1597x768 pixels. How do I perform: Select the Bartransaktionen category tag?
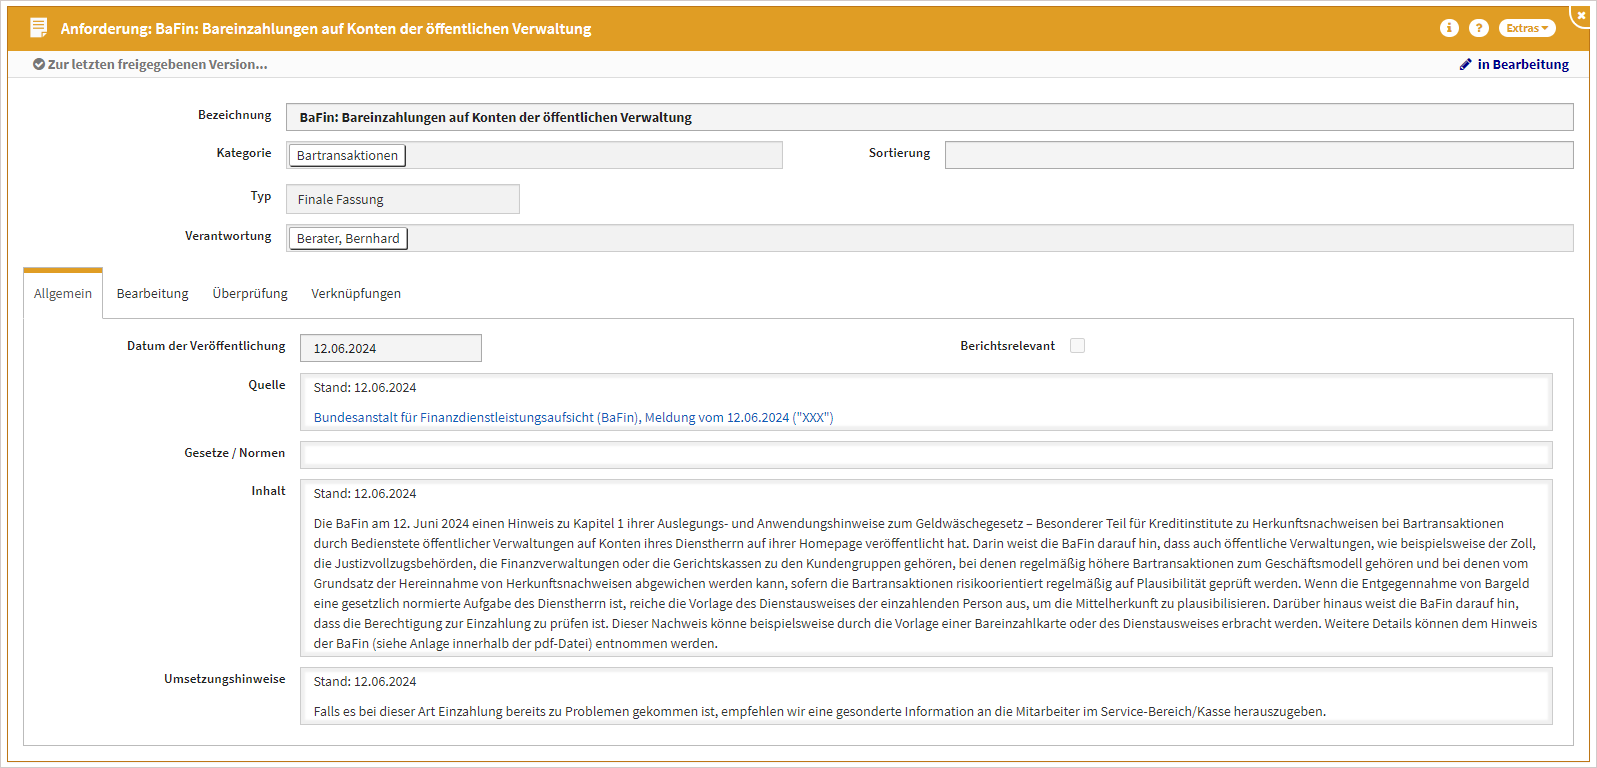(347, 155)
